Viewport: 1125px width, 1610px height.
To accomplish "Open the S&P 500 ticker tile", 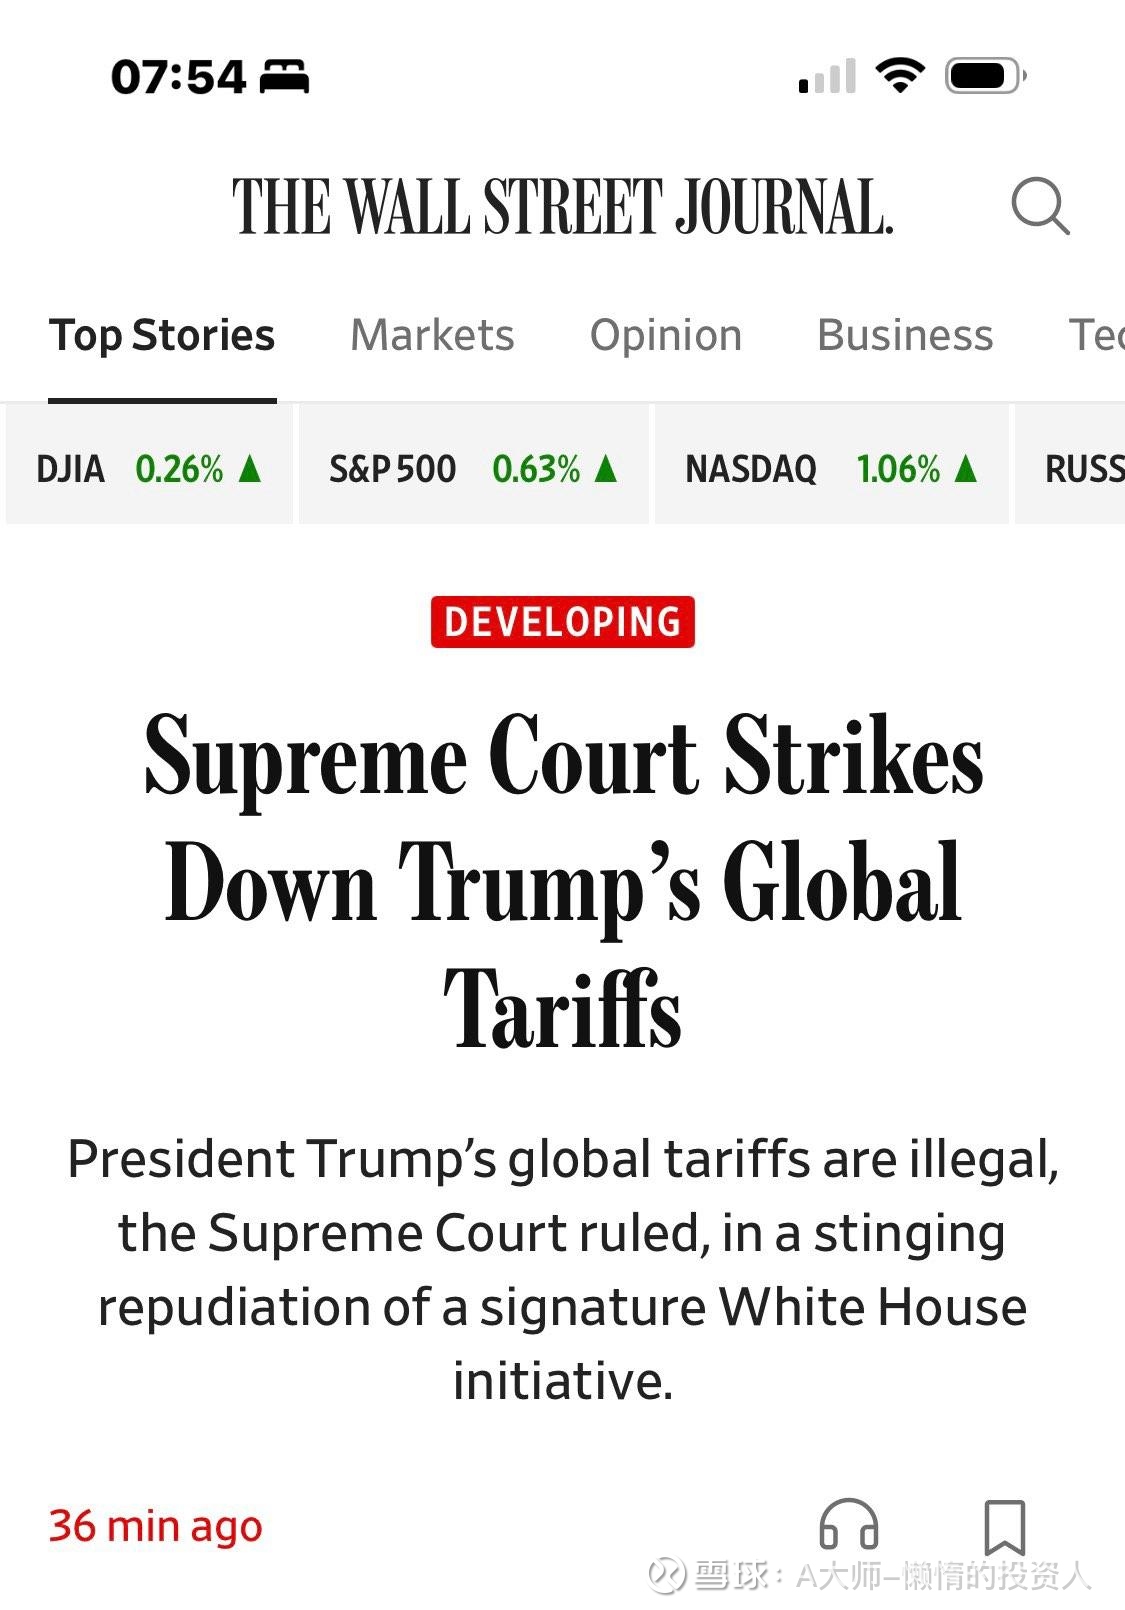I will pyautogui.click(x=474, y=465).
